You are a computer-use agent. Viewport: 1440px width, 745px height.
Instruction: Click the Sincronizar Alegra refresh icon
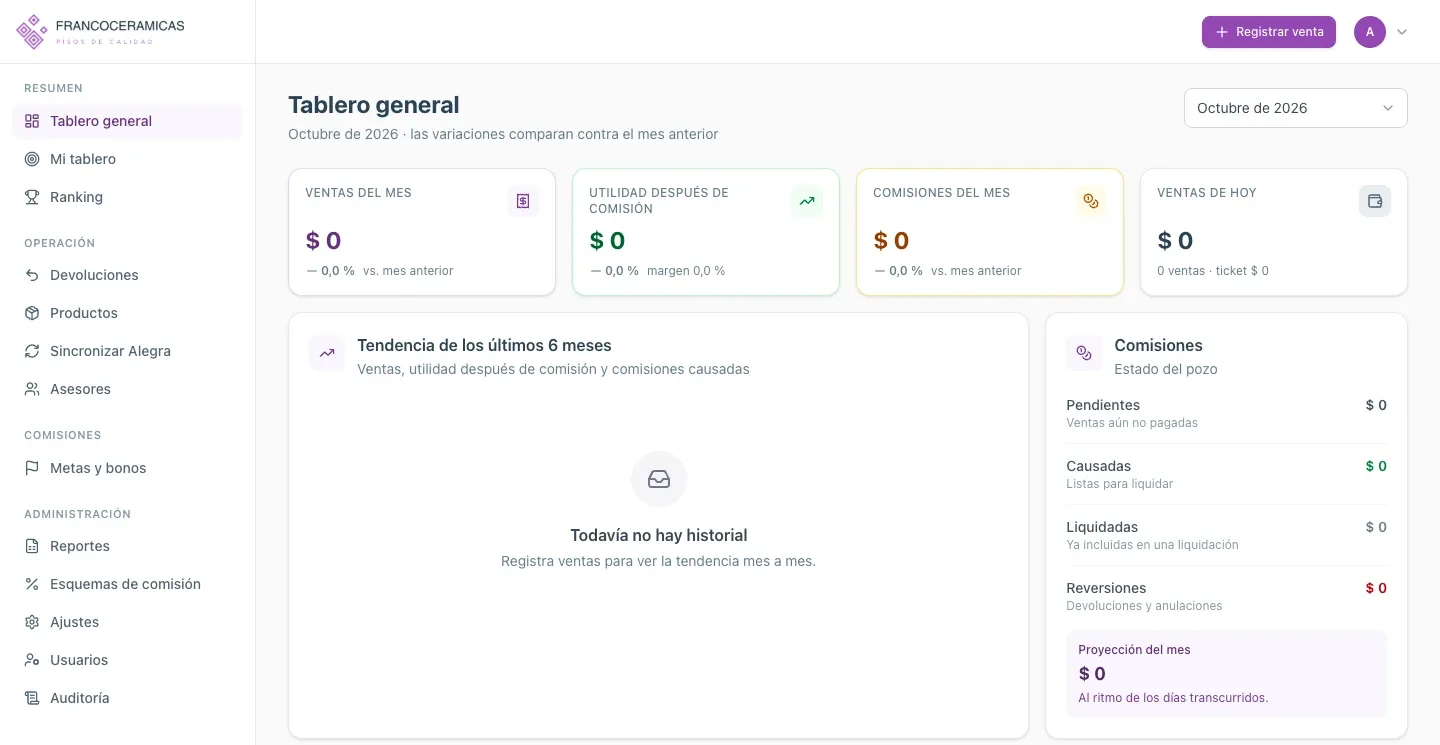(x=32, y=351)
